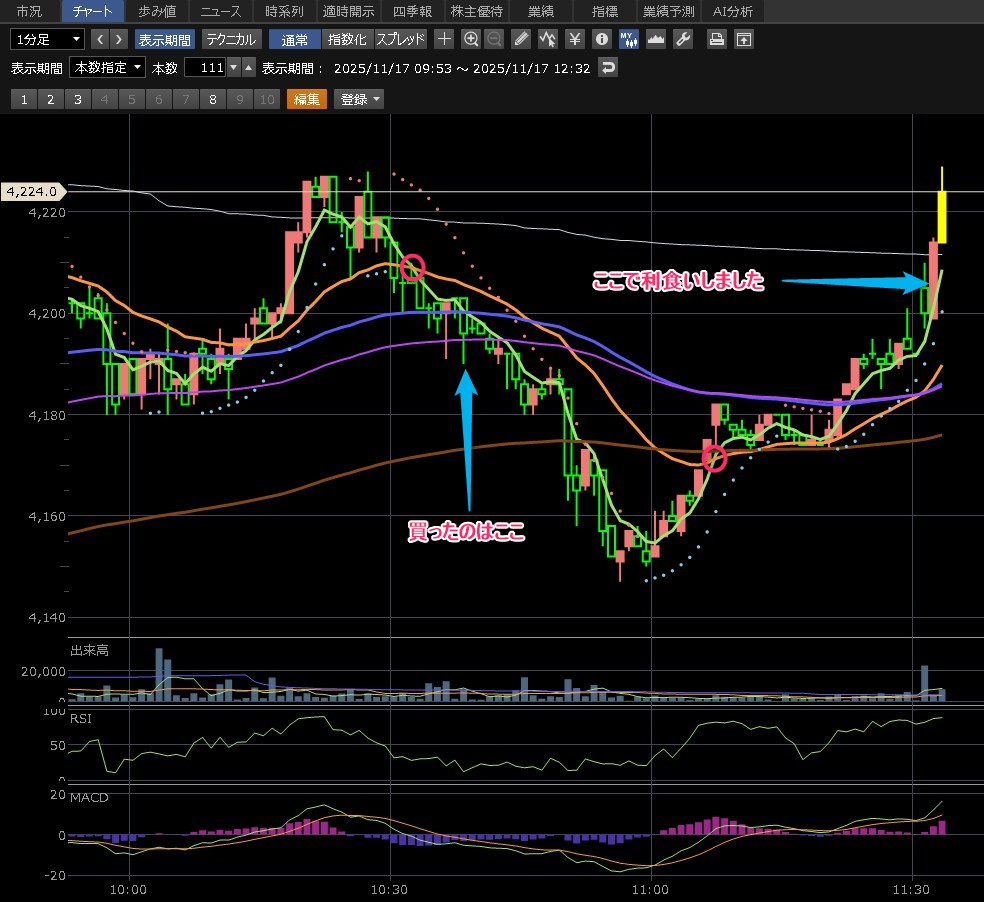Click the yen price icon

pos(574,40)
